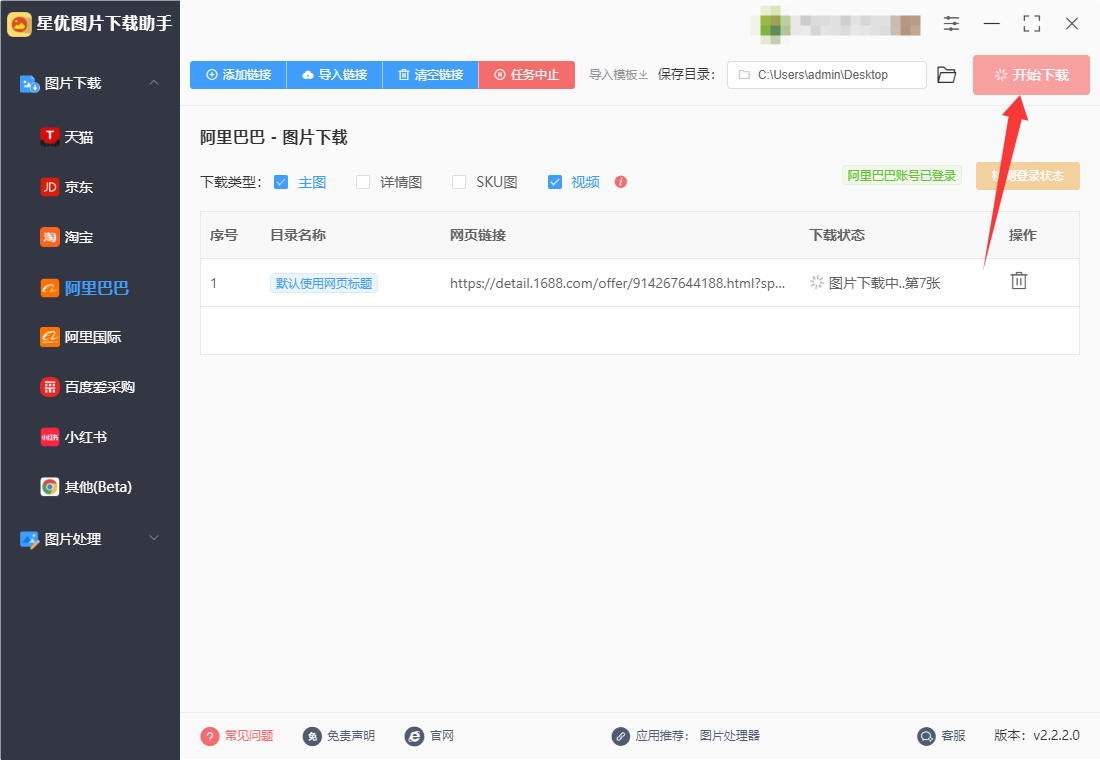Enable the SKU图 checkbox
This screenshot has width=1100, height=760.
459,182
